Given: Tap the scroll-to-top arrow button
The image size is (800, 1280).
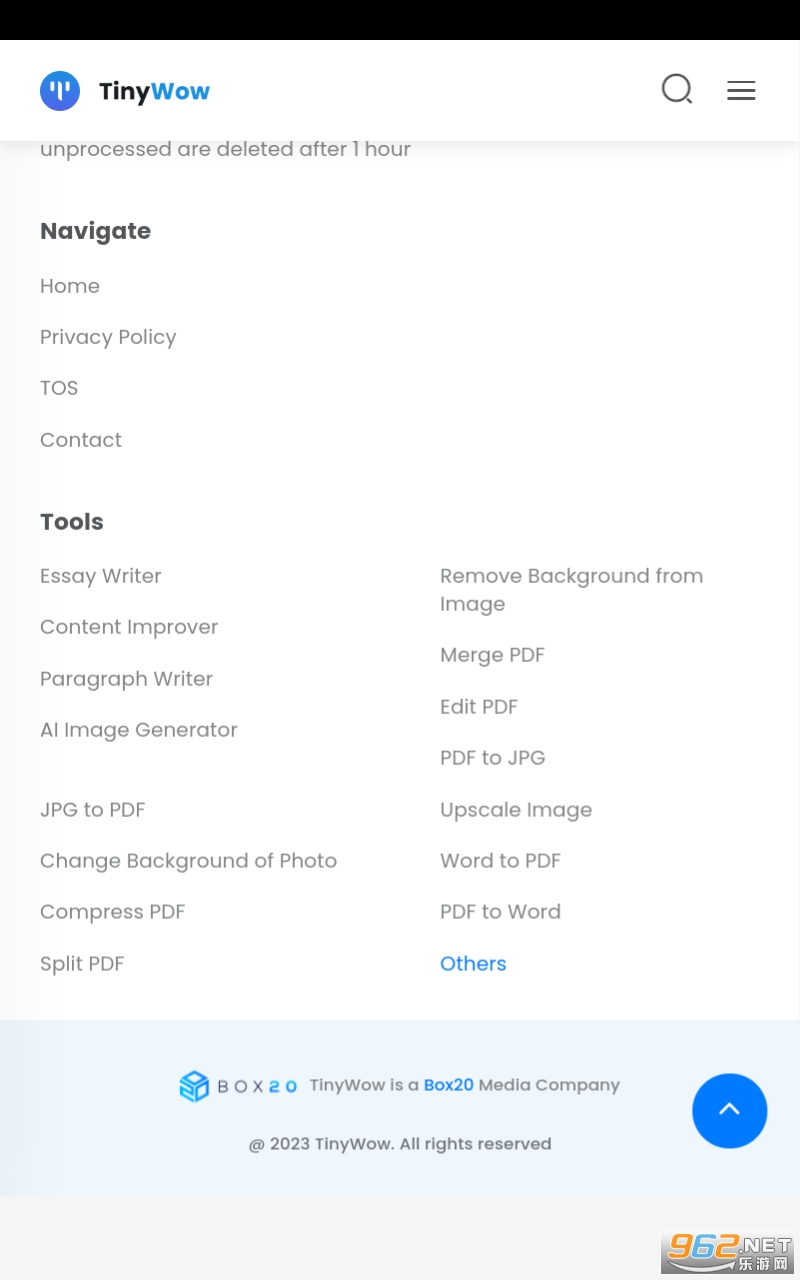Looking at the screenshot, I should click(x=729, y=1110).
